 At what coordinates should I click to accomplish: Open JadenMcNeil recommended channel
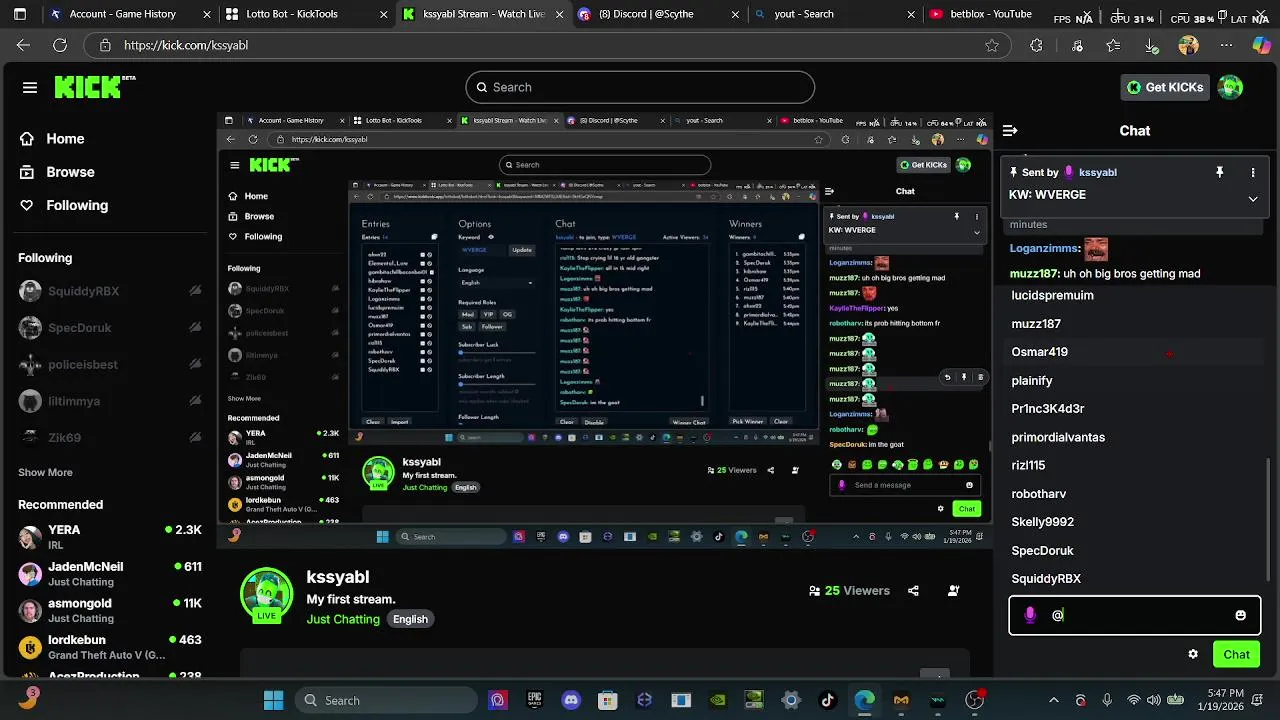110,574
